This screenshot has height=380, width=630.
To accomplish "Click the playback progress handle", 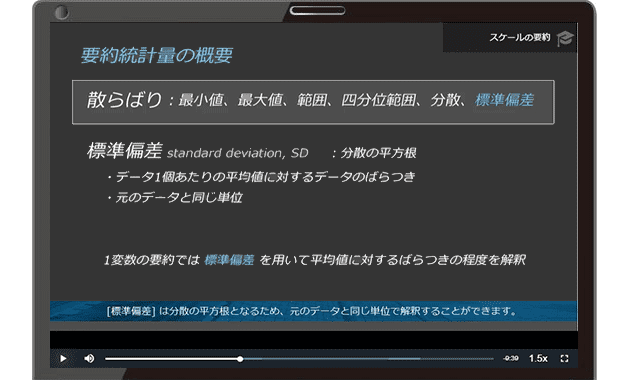I will (240, 359).
